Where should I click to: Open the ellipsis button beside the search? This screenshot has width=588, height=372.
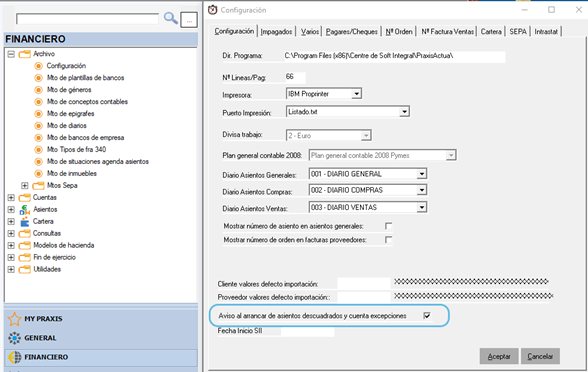click(189, 20)
